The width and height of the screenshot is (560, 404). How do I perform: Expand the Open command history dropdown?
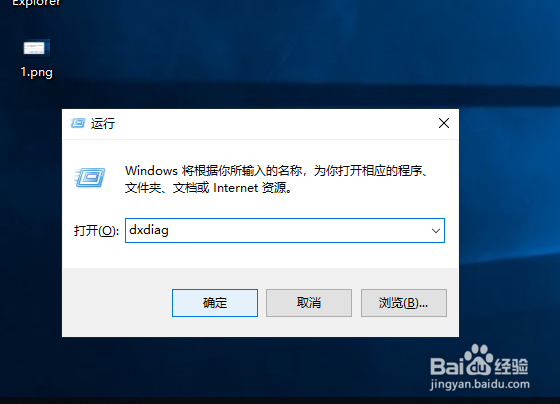click(x=436, y=231)
